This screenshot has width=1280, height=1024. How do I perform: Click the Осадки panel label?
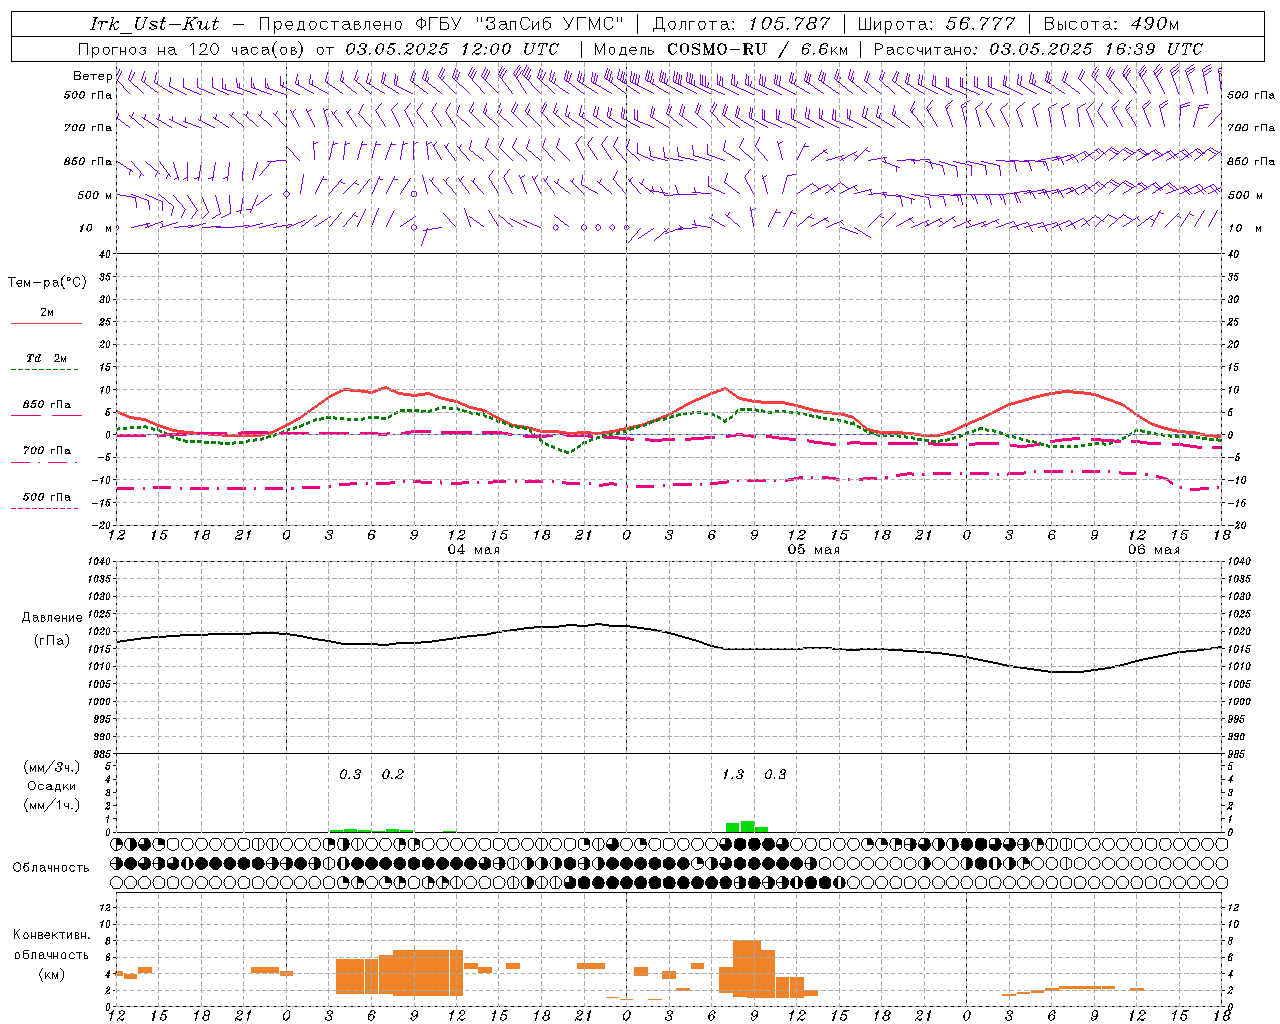point(52,786)
